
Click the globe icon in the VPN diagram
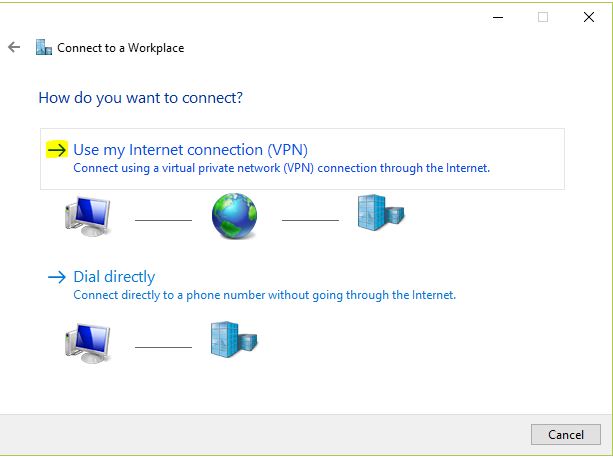235,215
